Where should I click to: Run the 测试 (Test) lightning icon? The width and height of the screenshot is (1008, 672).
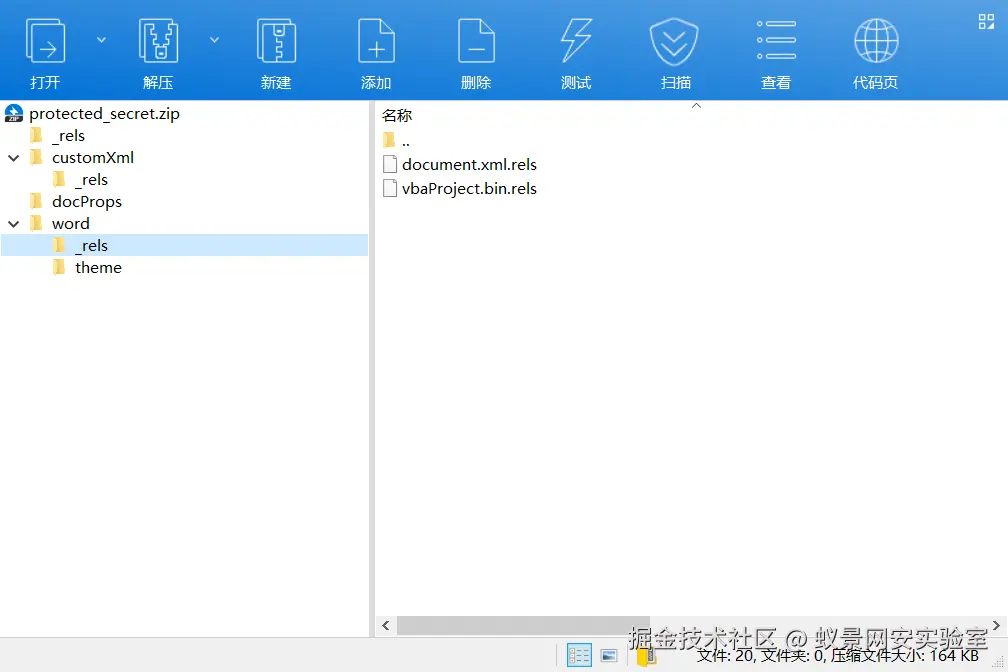[576, 41]
